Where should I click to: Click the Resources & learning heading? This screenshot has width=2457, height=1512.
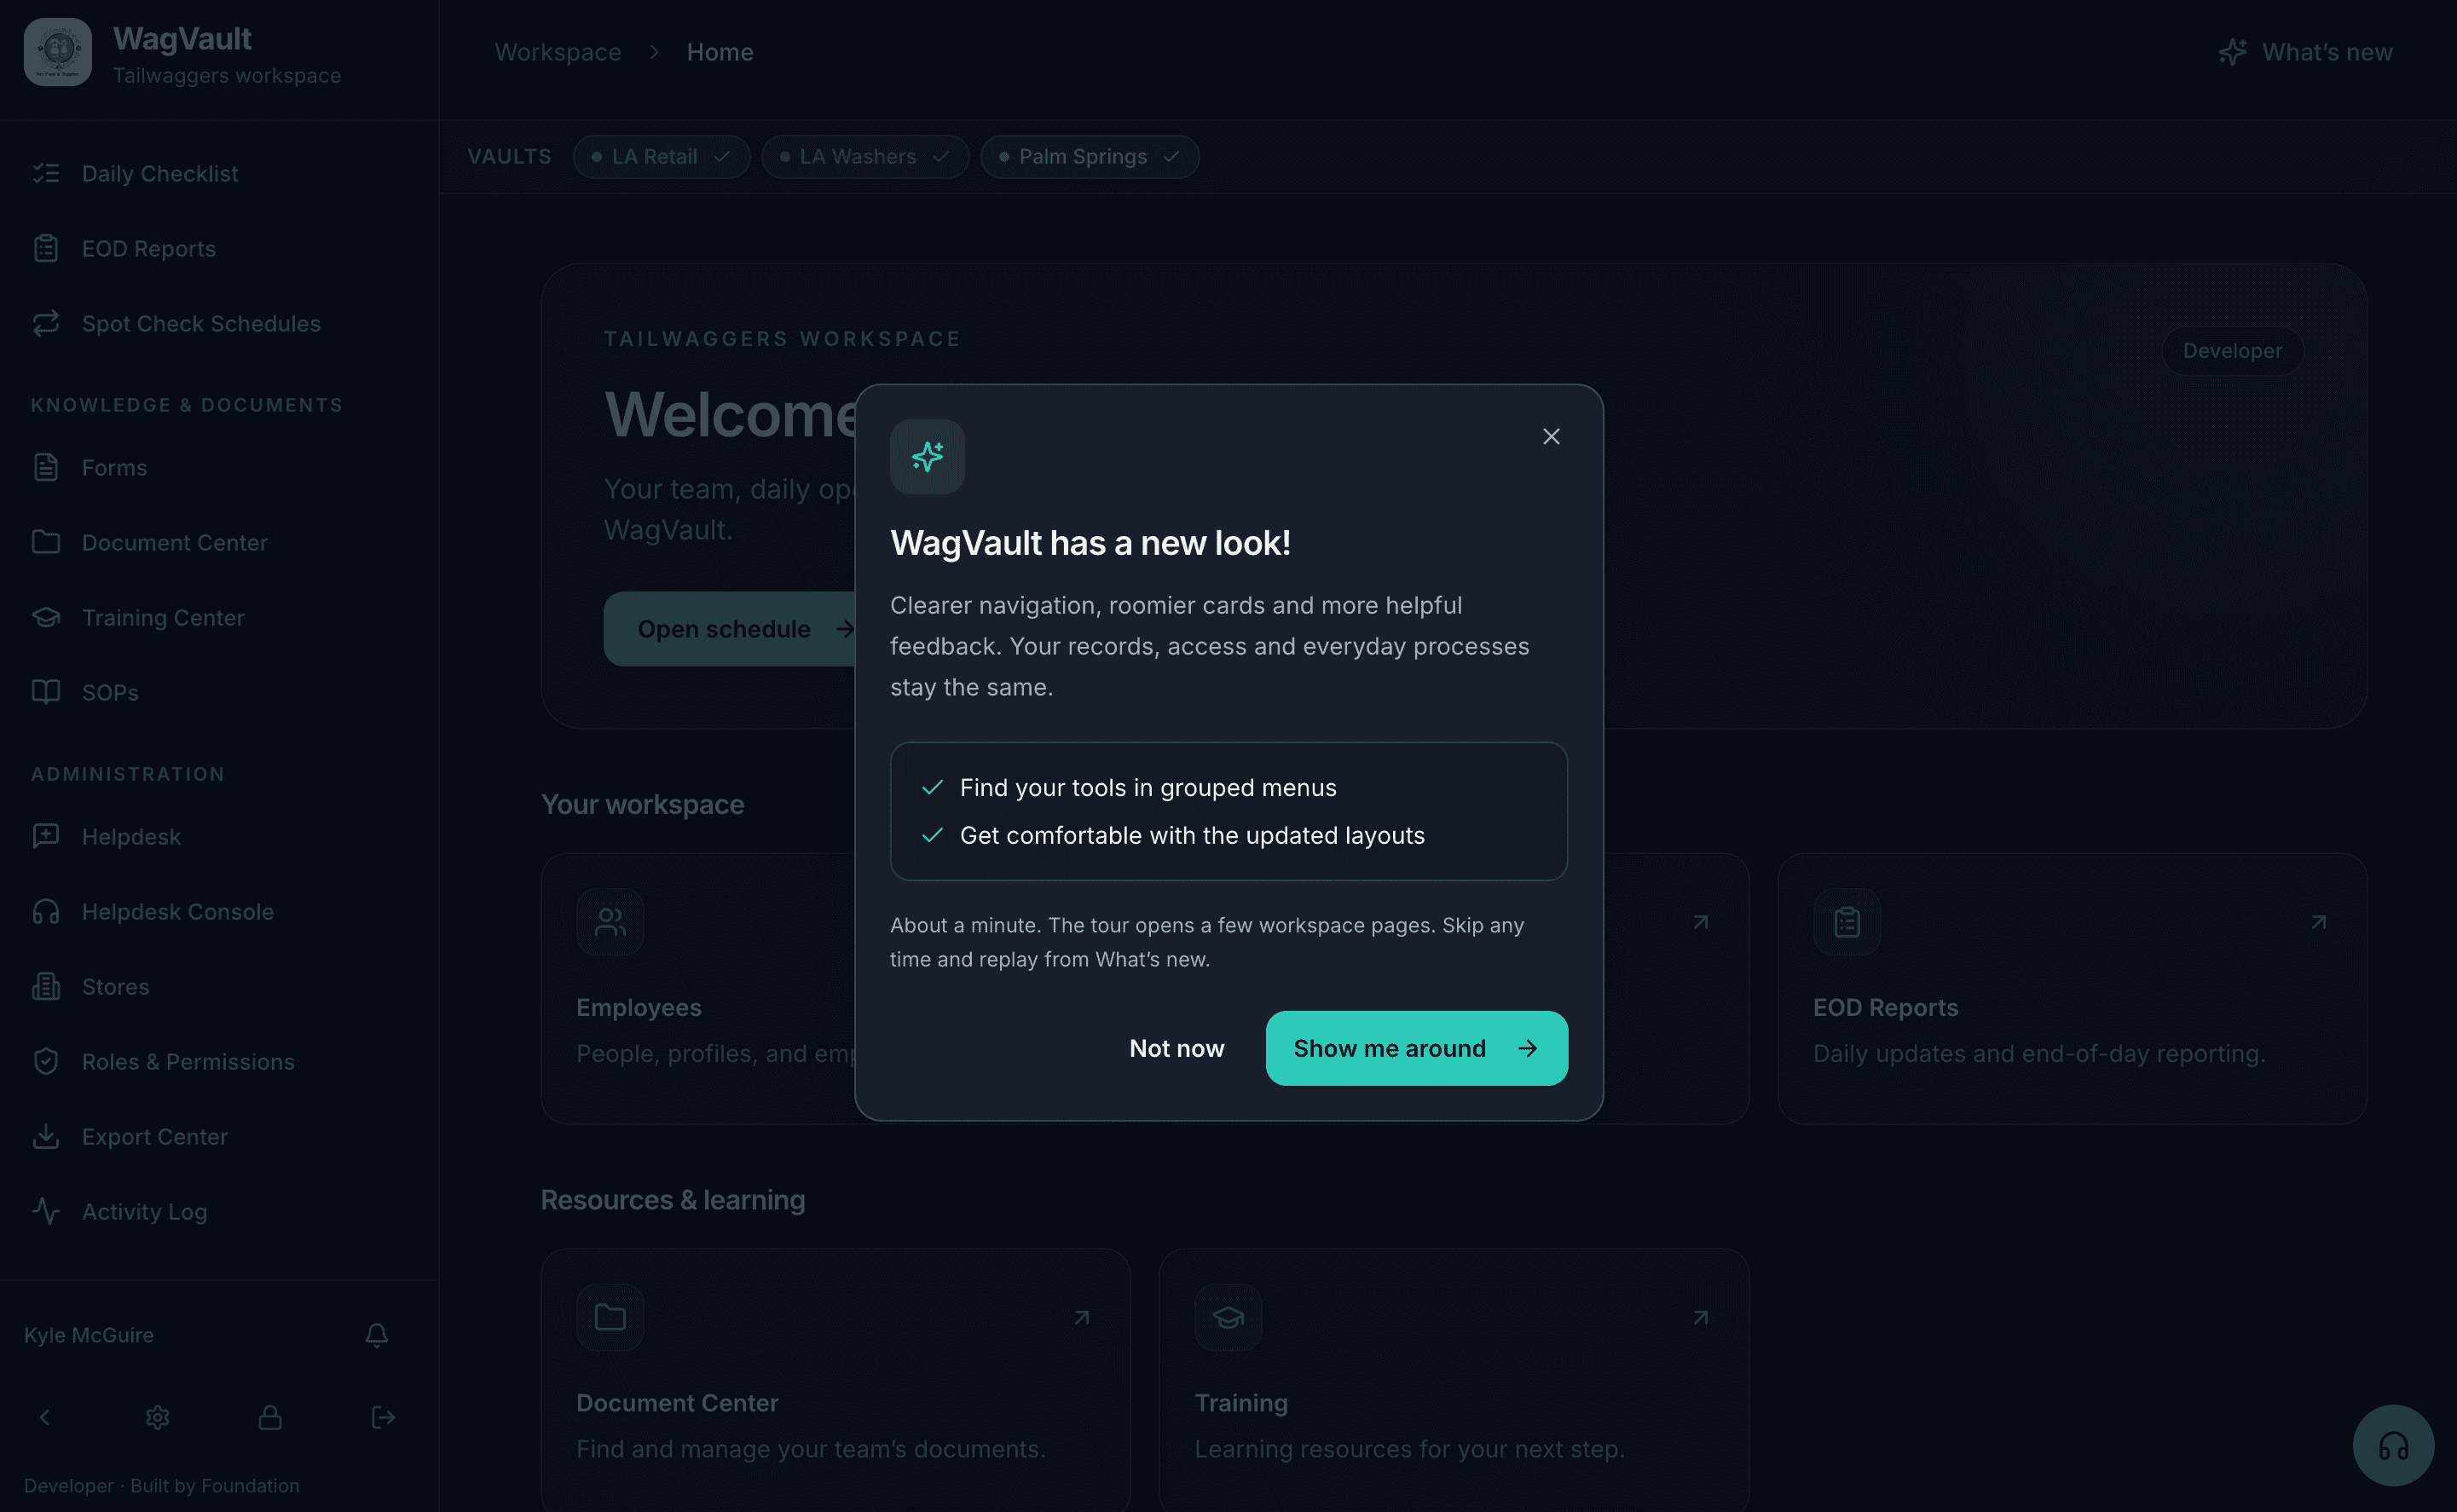(x=672, y=1200)
